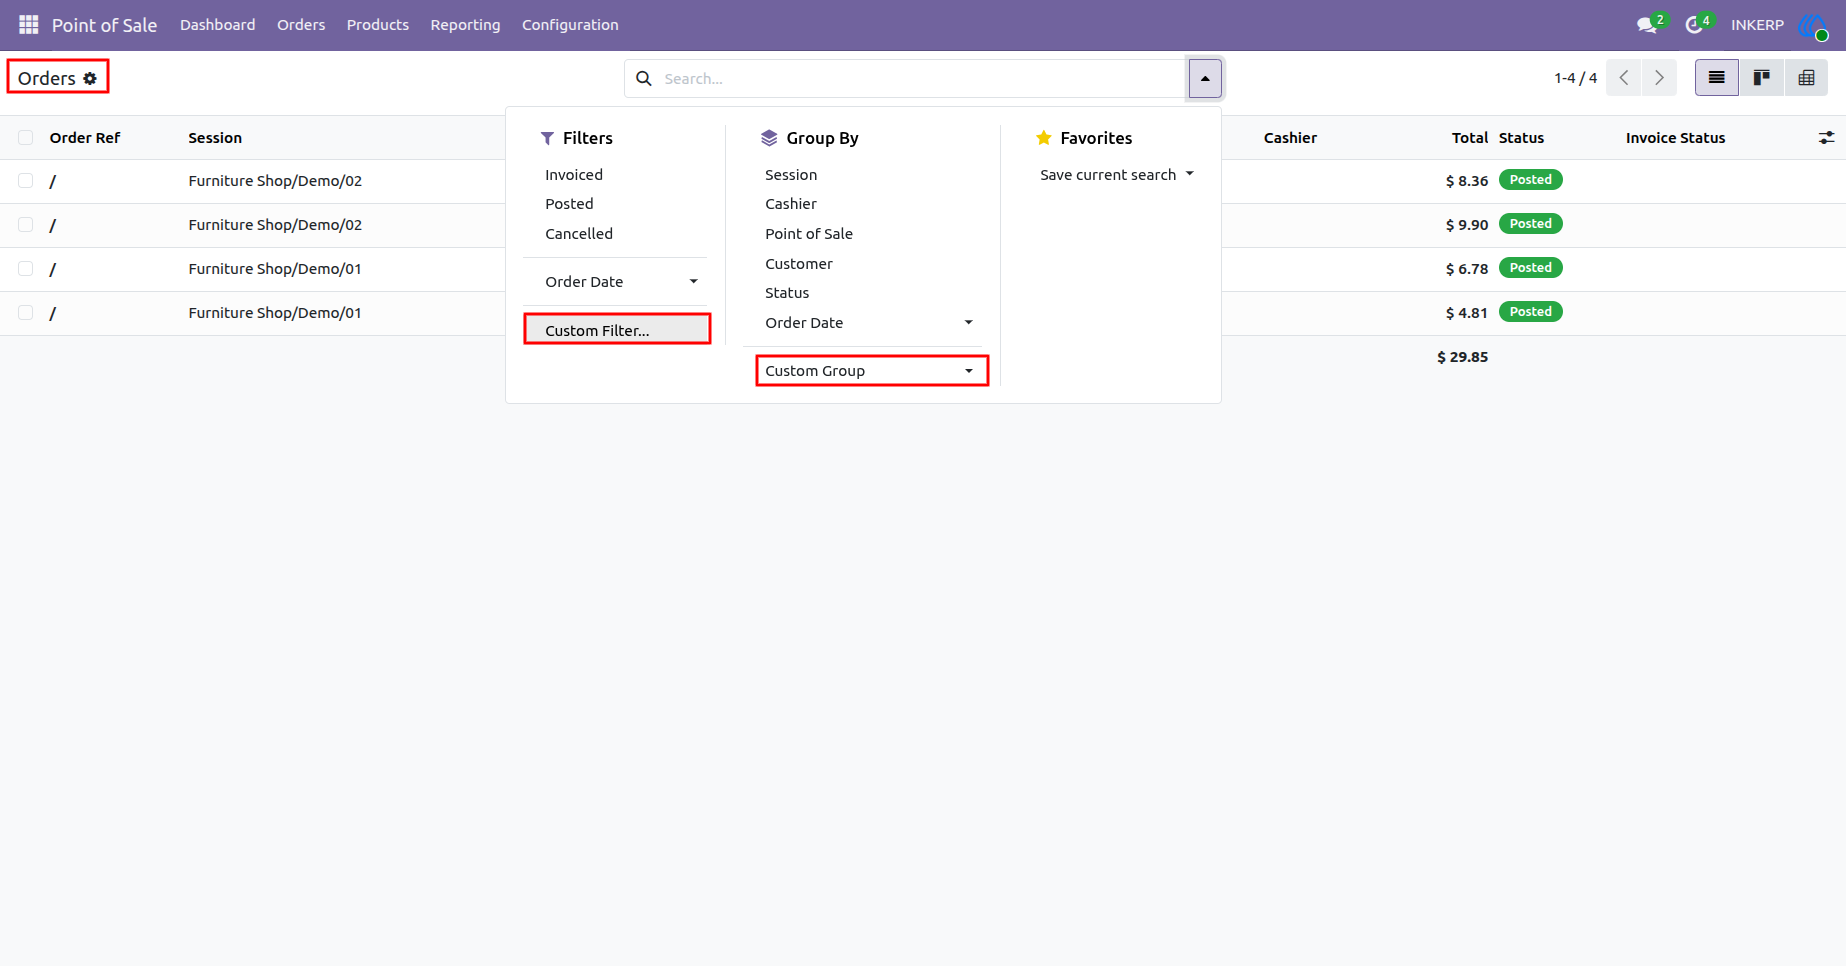Sort by Total column header
The height and width of the screenshot is (966, 1846).
tap(1470, 138)
